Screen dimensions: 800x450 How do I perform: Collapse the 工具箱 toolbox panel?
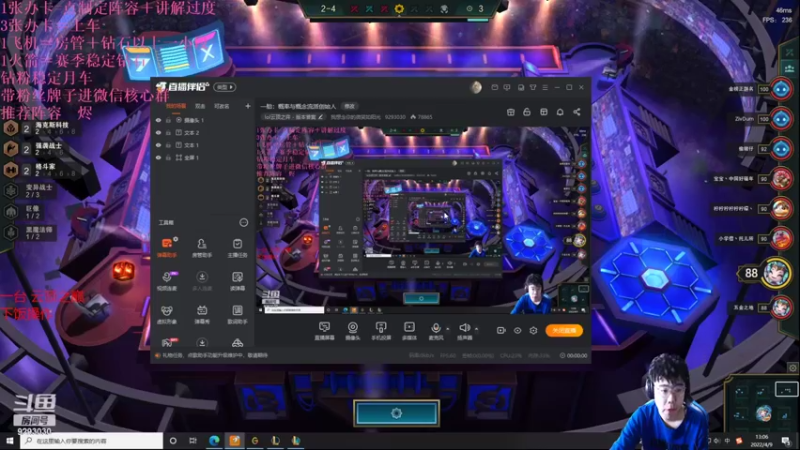click(x=243, y=222)
